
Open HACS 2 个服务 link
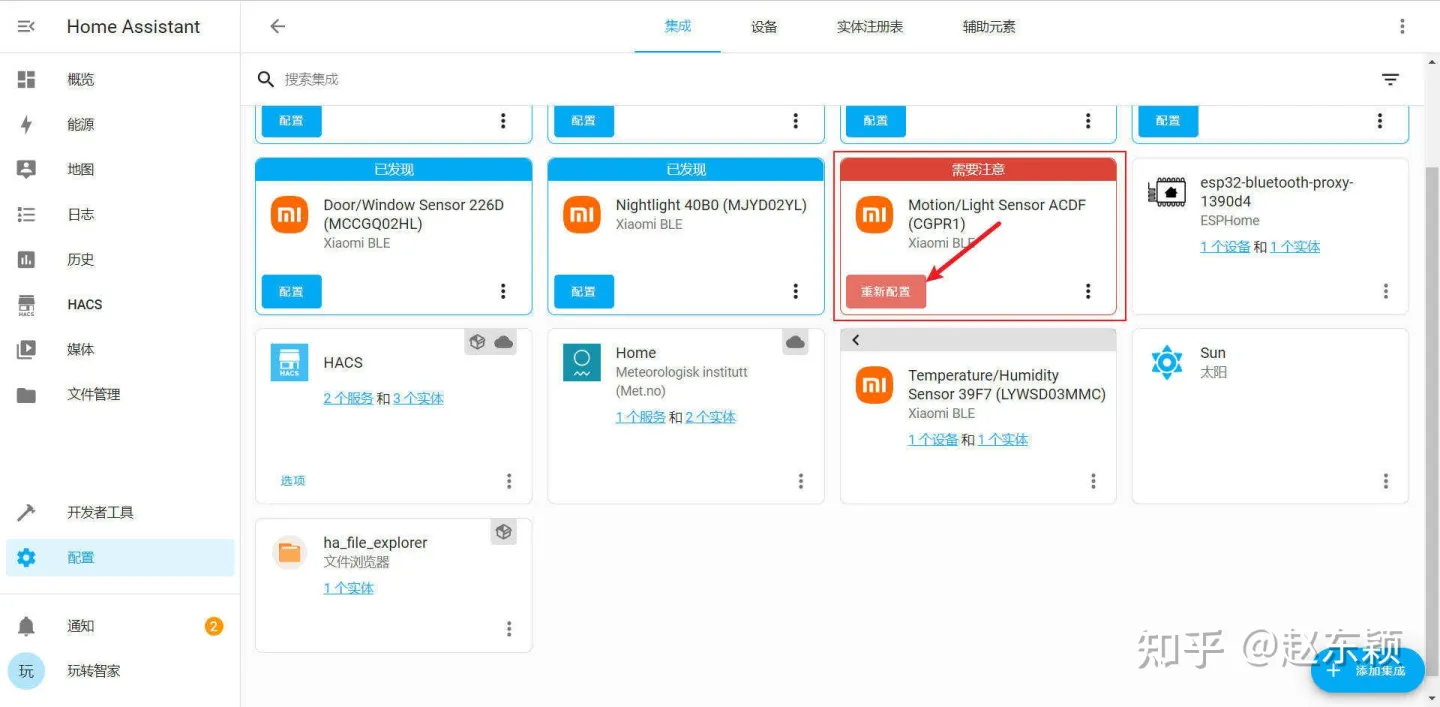click(x=348, y=398)
